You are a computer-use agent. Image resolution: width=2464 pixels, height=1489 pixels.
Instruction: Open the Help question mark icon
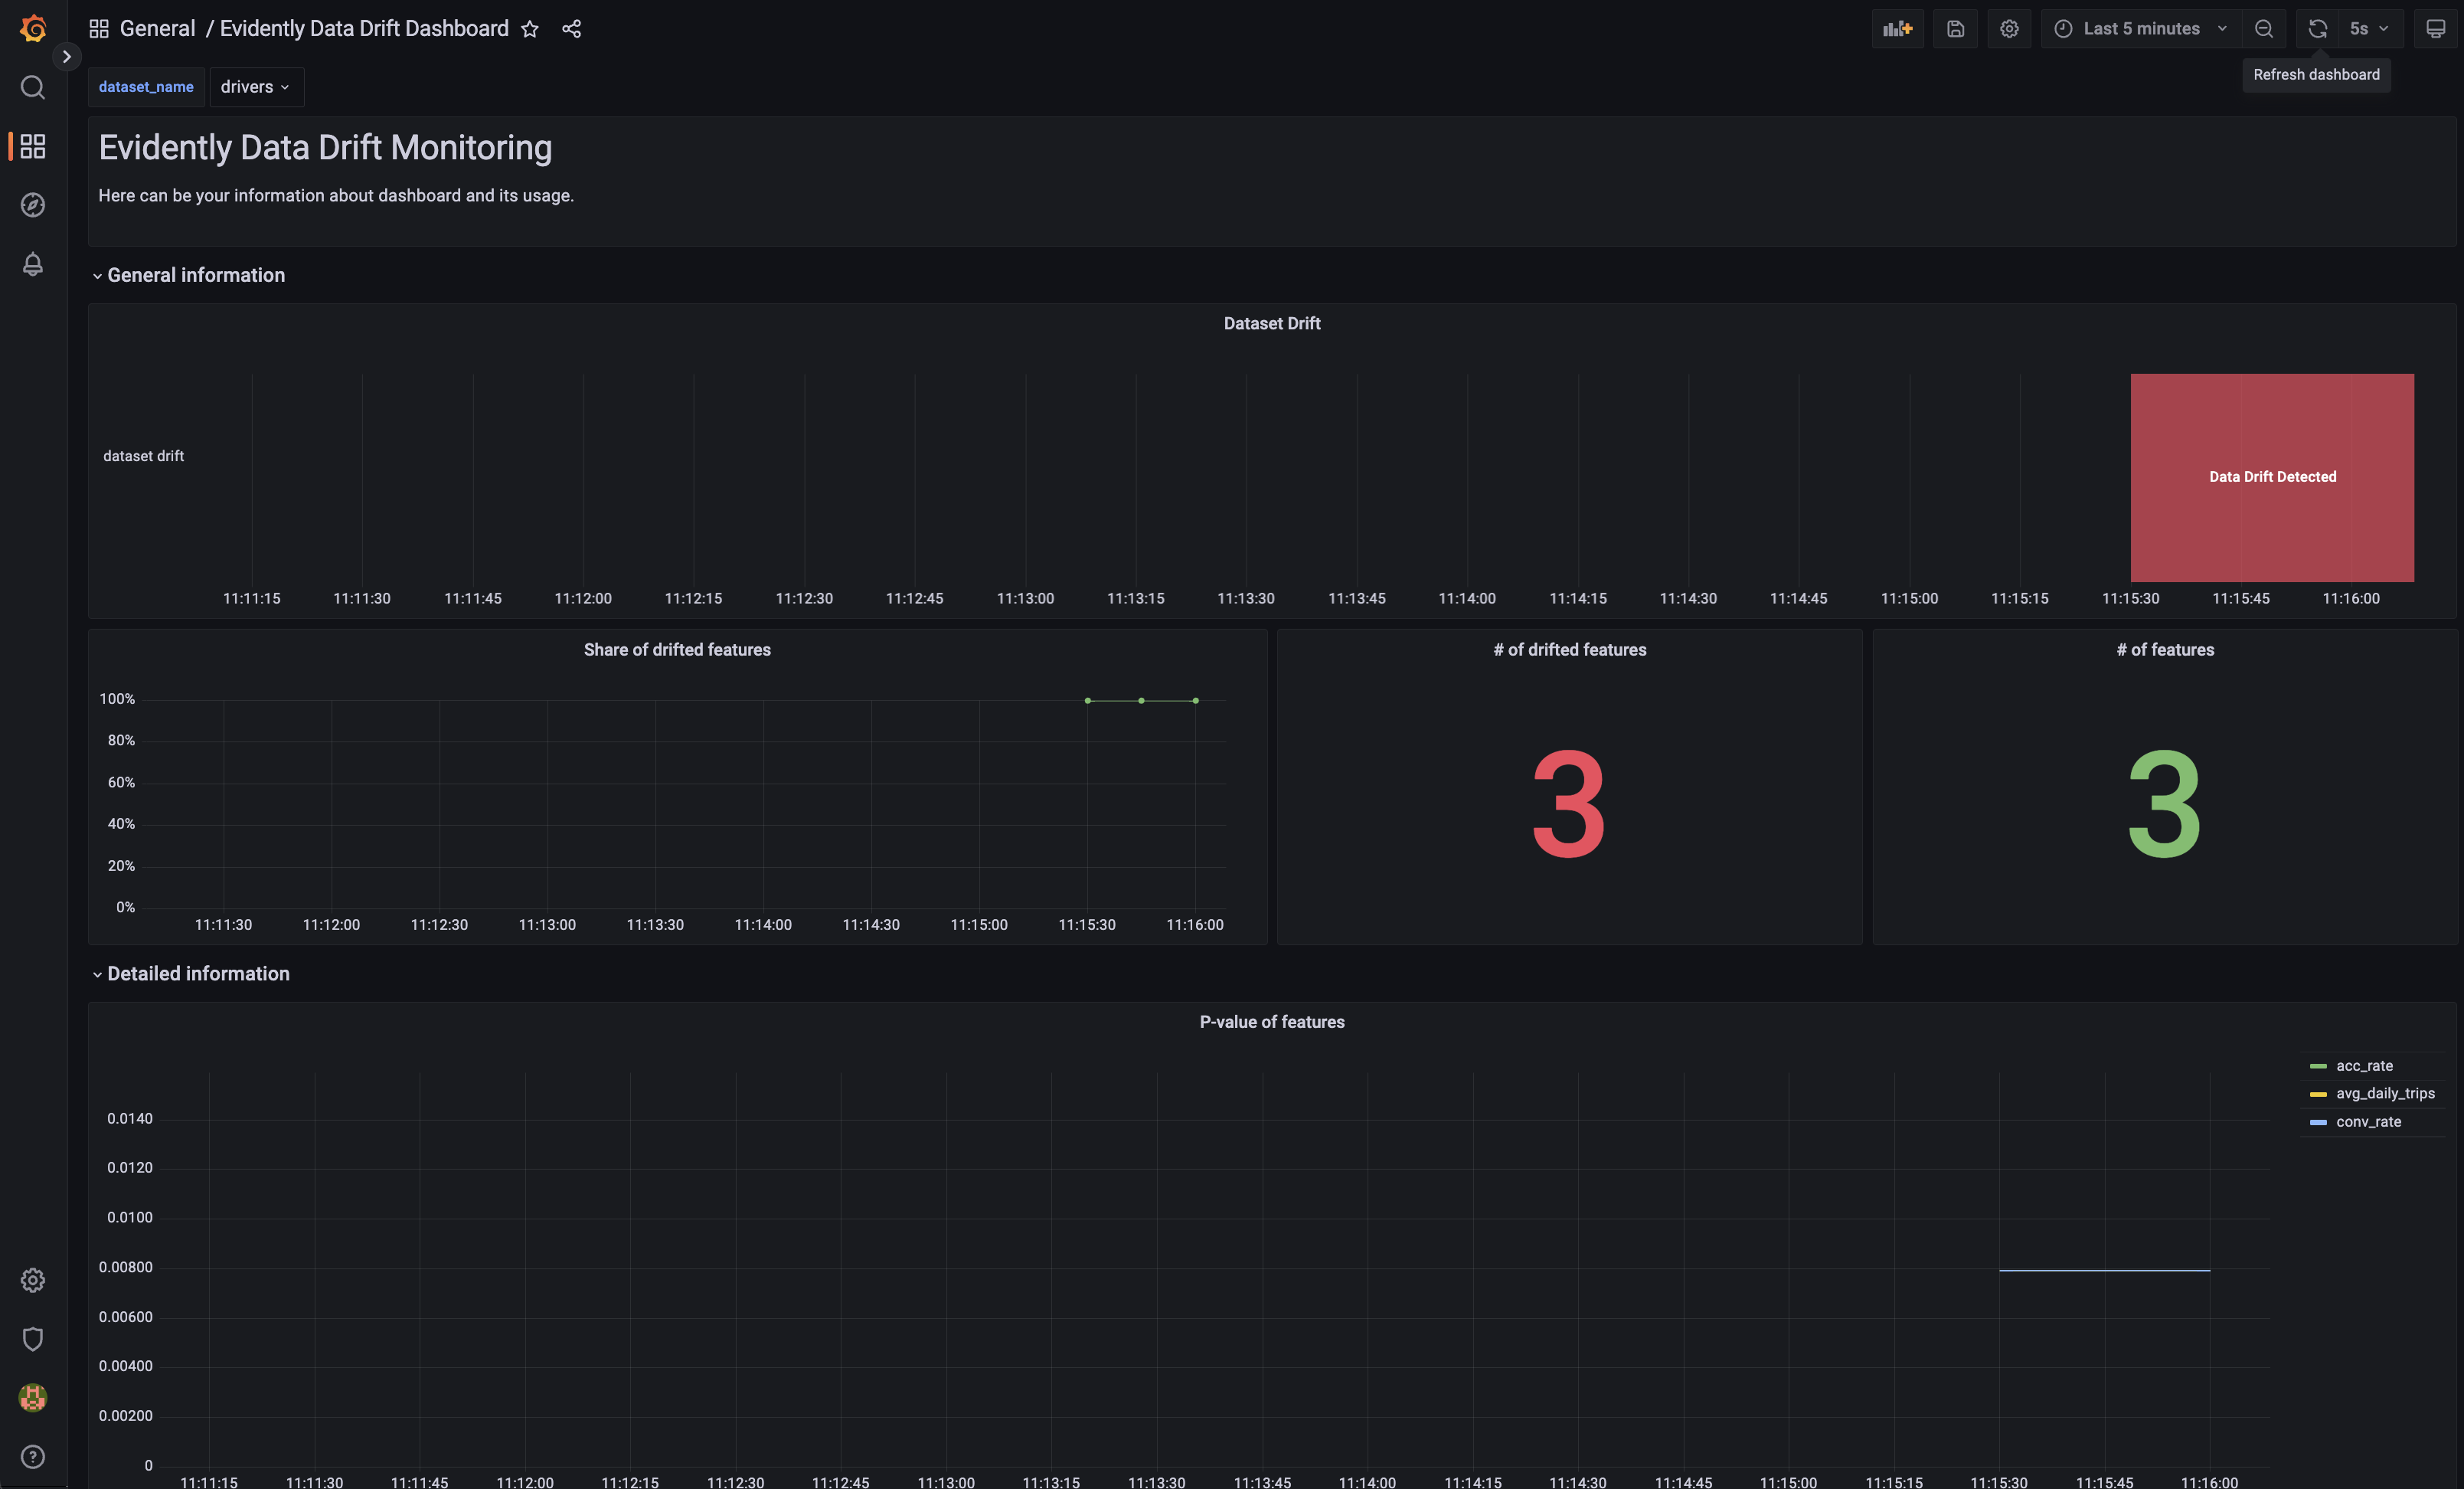point(33,1456)
